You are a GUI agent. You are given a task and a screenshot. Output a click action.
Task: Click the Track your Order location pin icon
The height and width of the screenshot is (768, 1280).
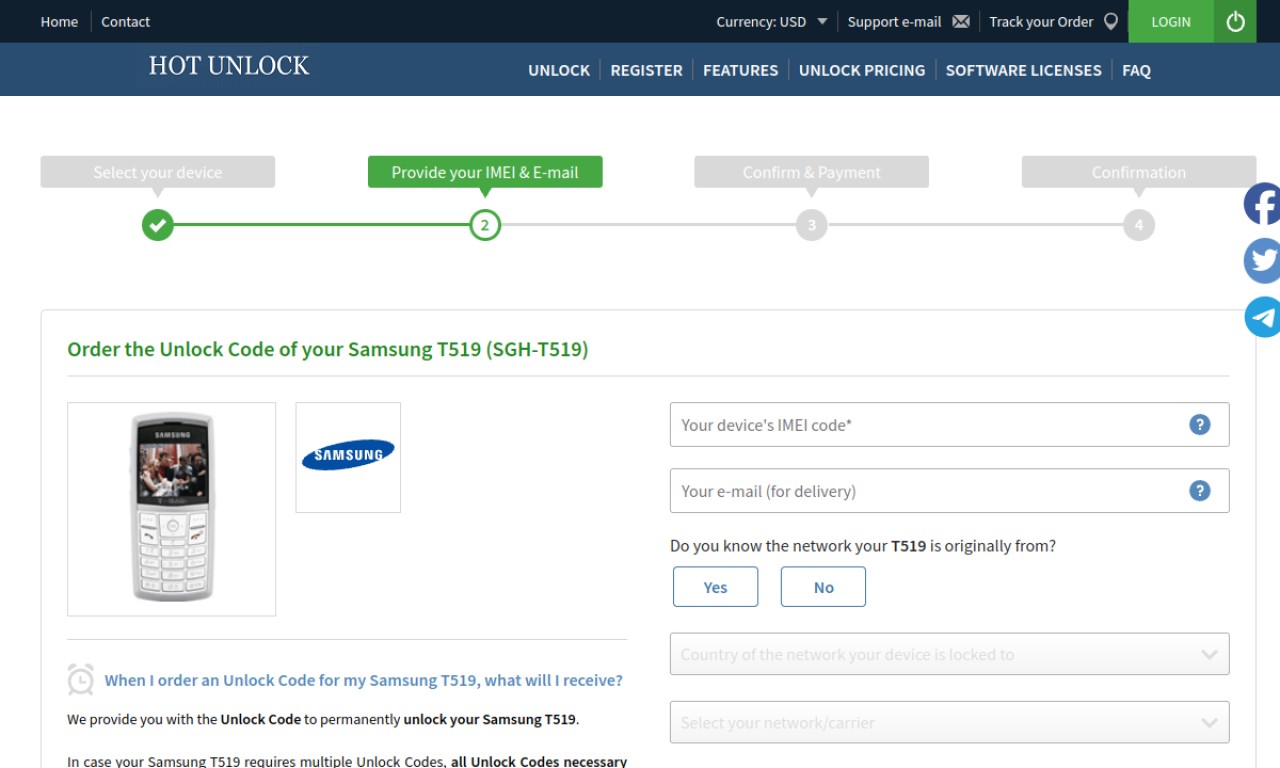pyautogui.click(x=1110, y=22)
